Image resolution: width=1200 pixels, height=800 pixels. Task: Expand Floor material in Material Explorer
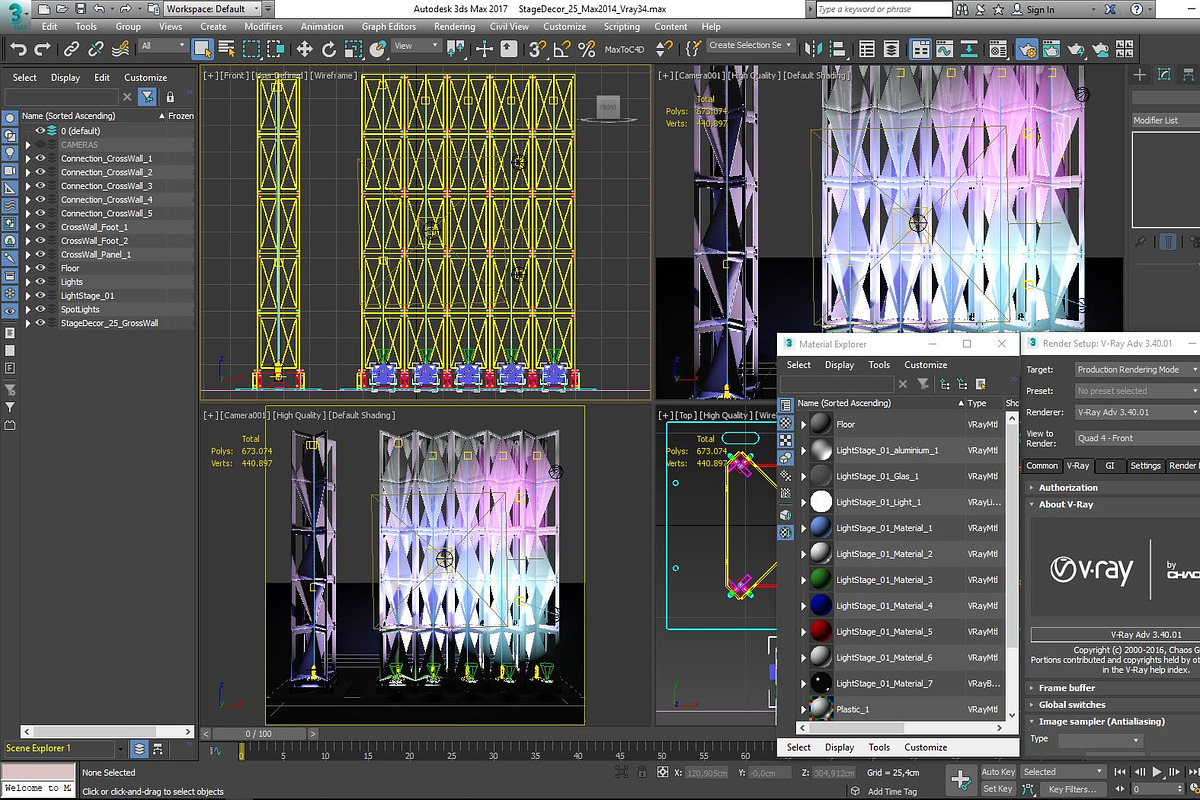tap(803, 424)
